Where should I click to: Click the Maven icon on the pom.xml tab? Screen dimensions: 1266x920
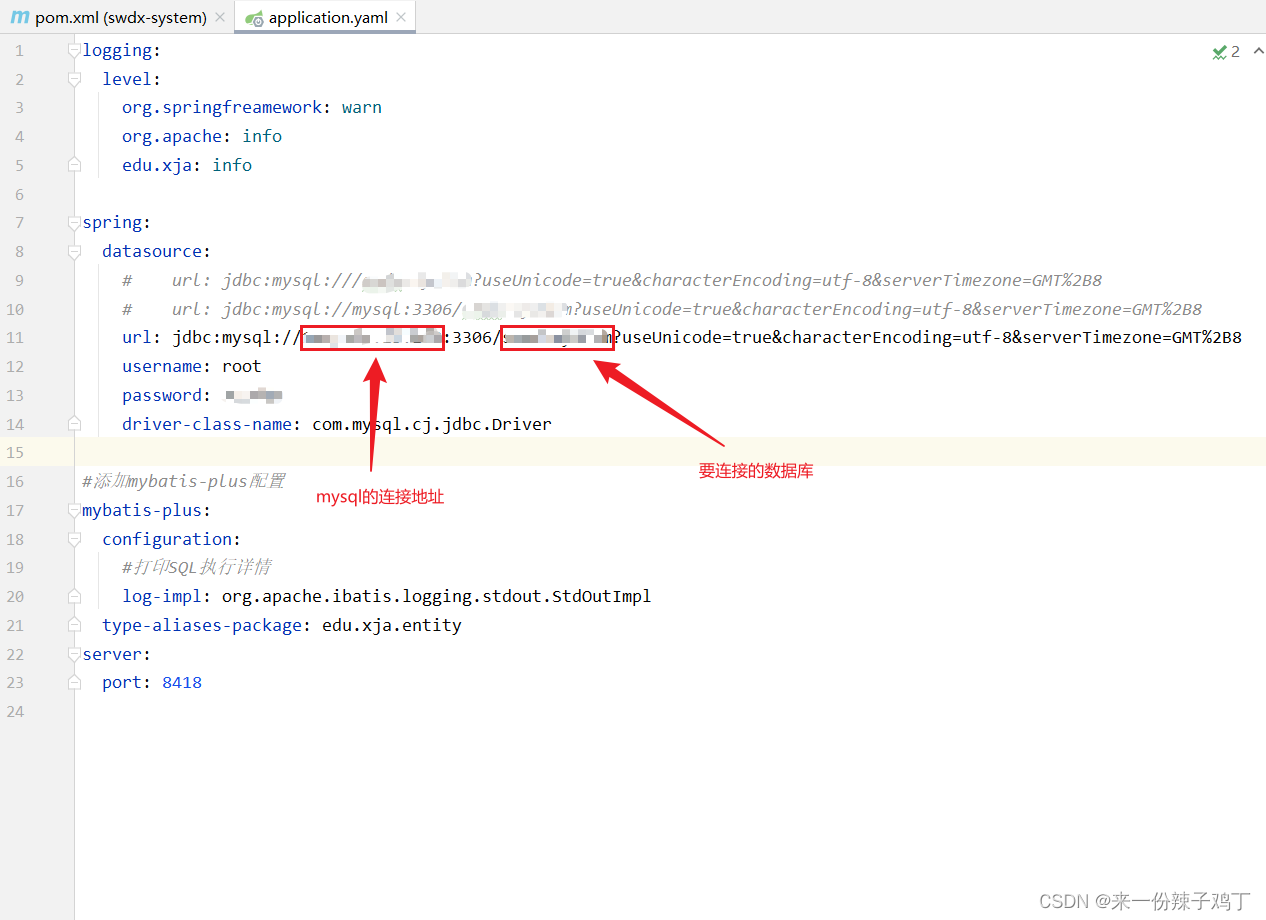18,16
